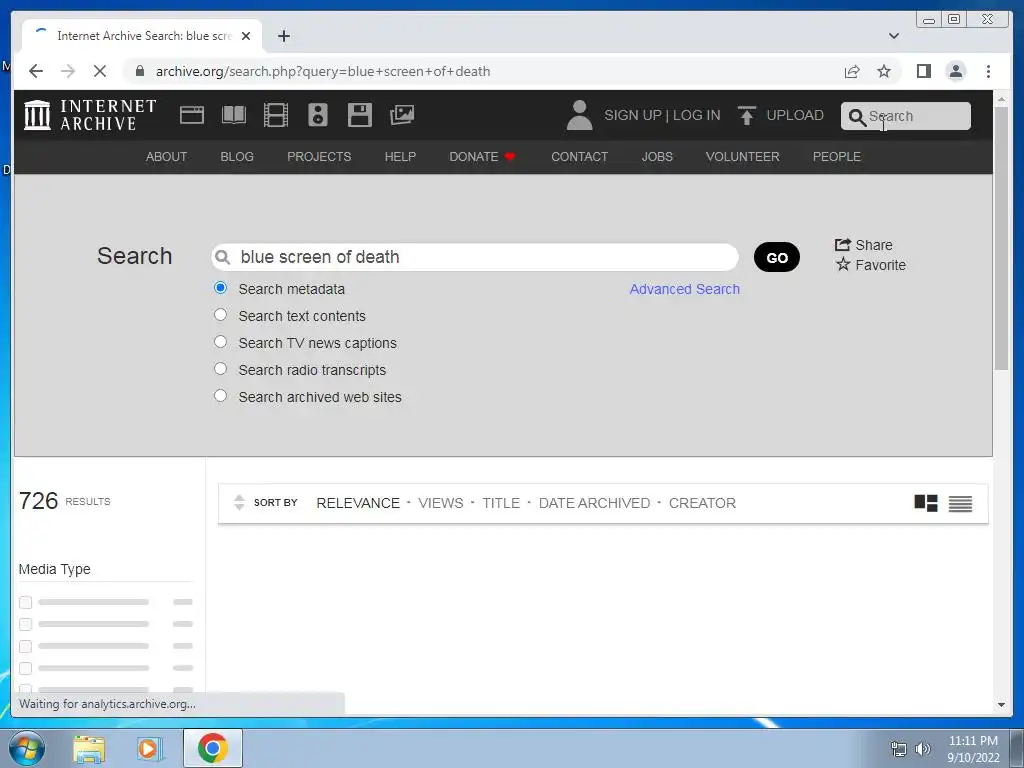Image resolution: width=1024 pixels, height=768 pixels.
Task: Bookmark this page with the star
Action: [x=884, y=71]
